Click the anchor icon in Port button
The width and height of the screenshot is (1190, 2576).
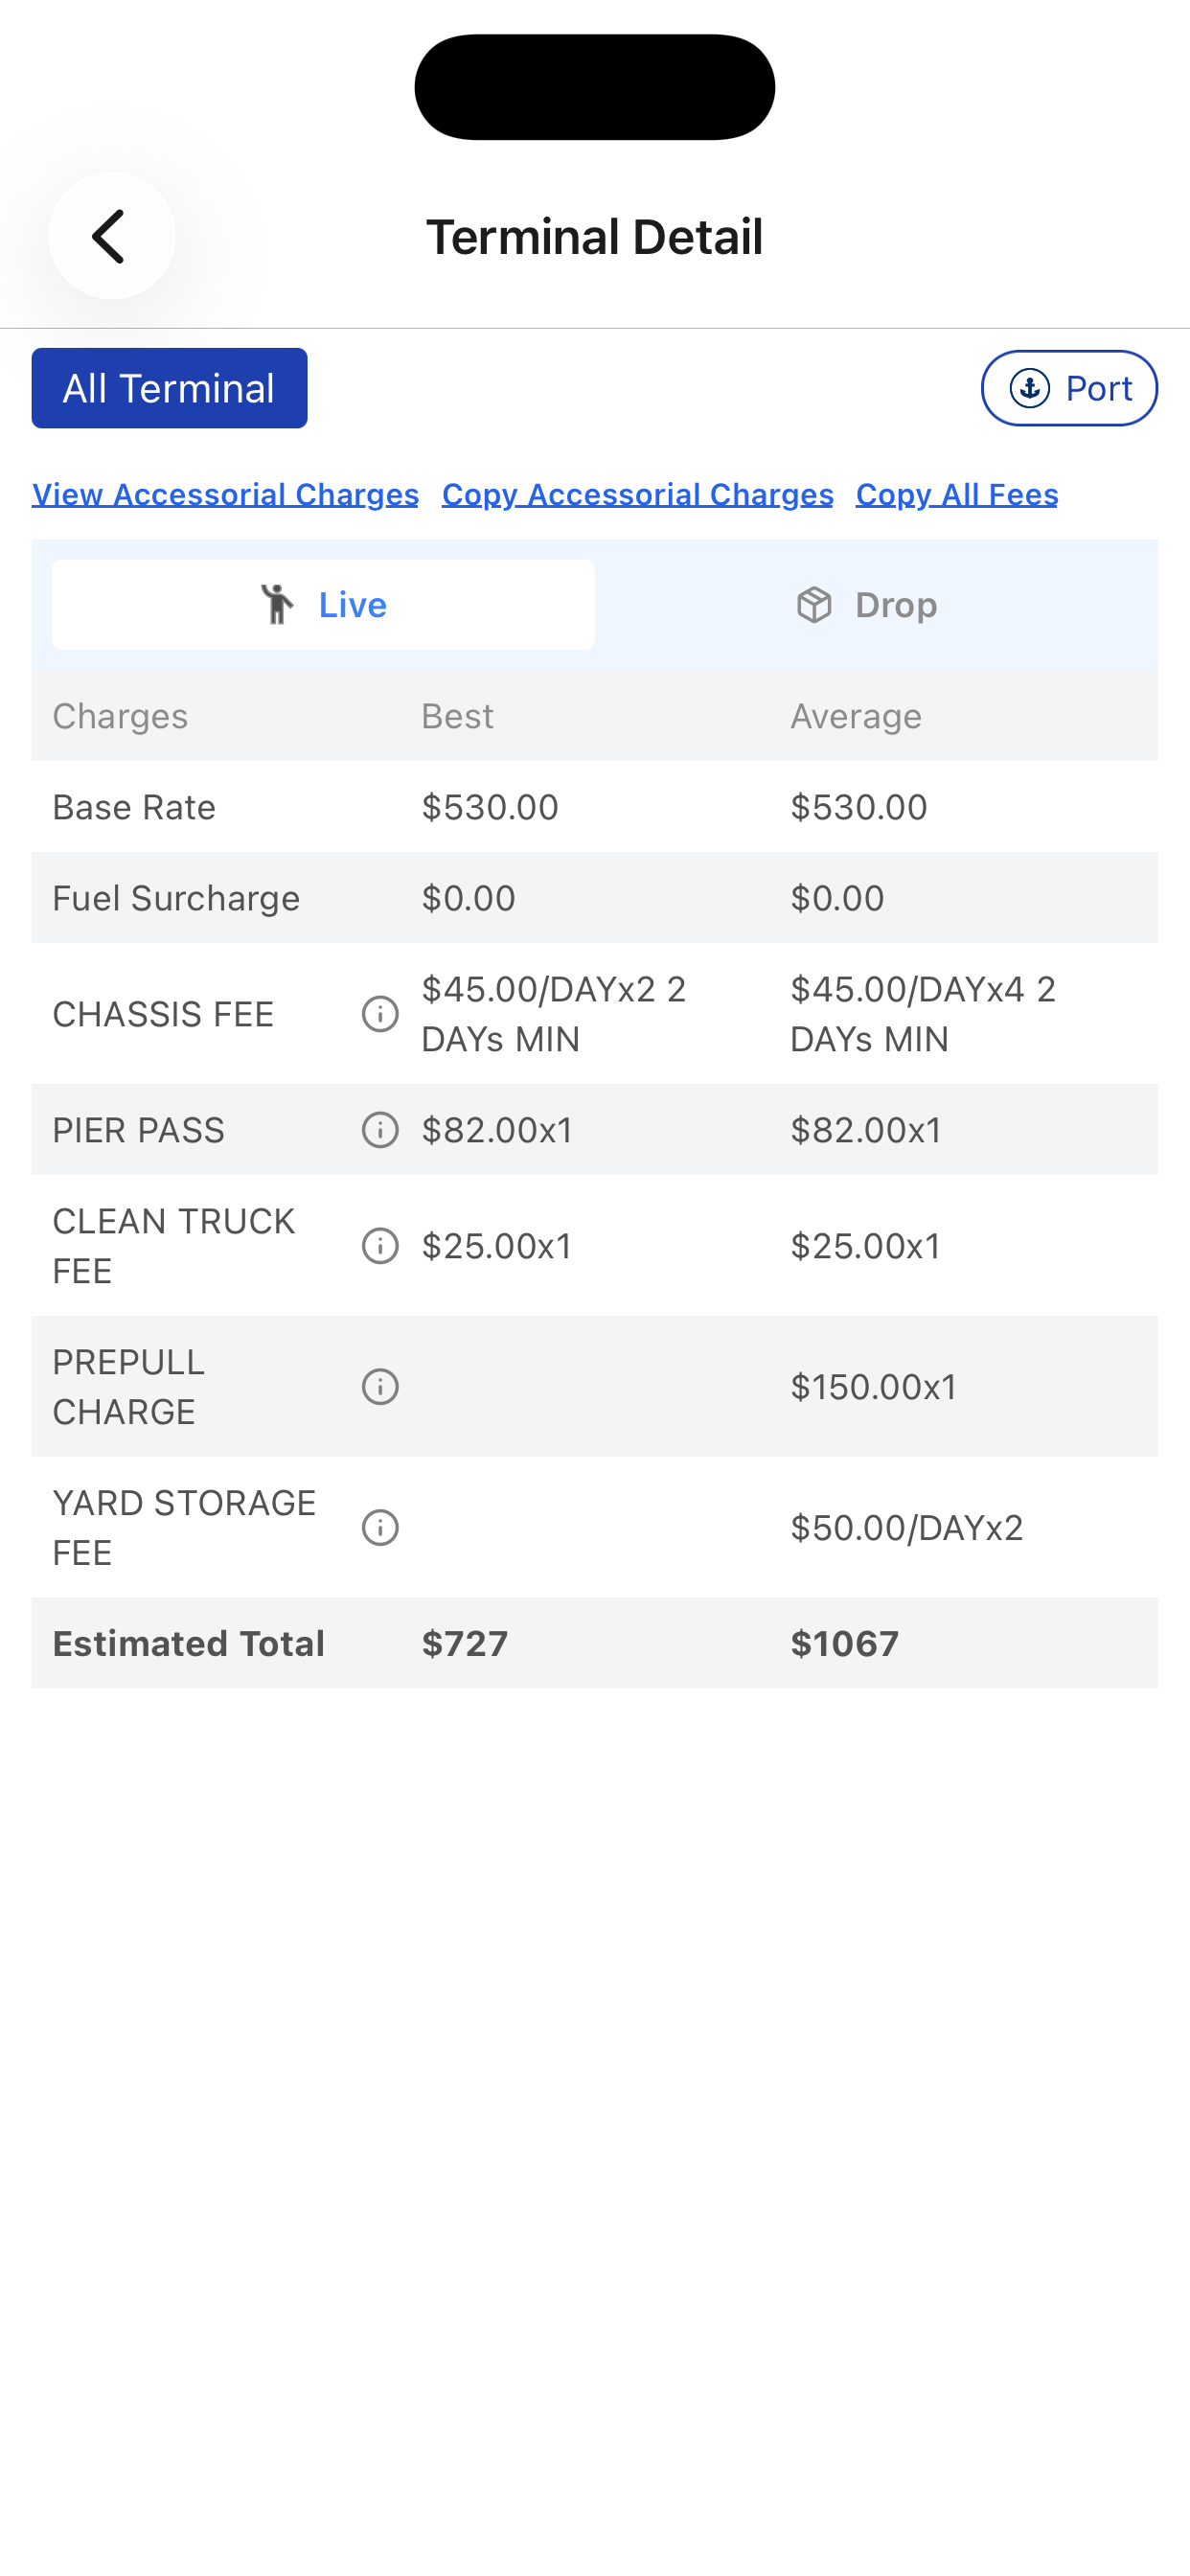1030,388
